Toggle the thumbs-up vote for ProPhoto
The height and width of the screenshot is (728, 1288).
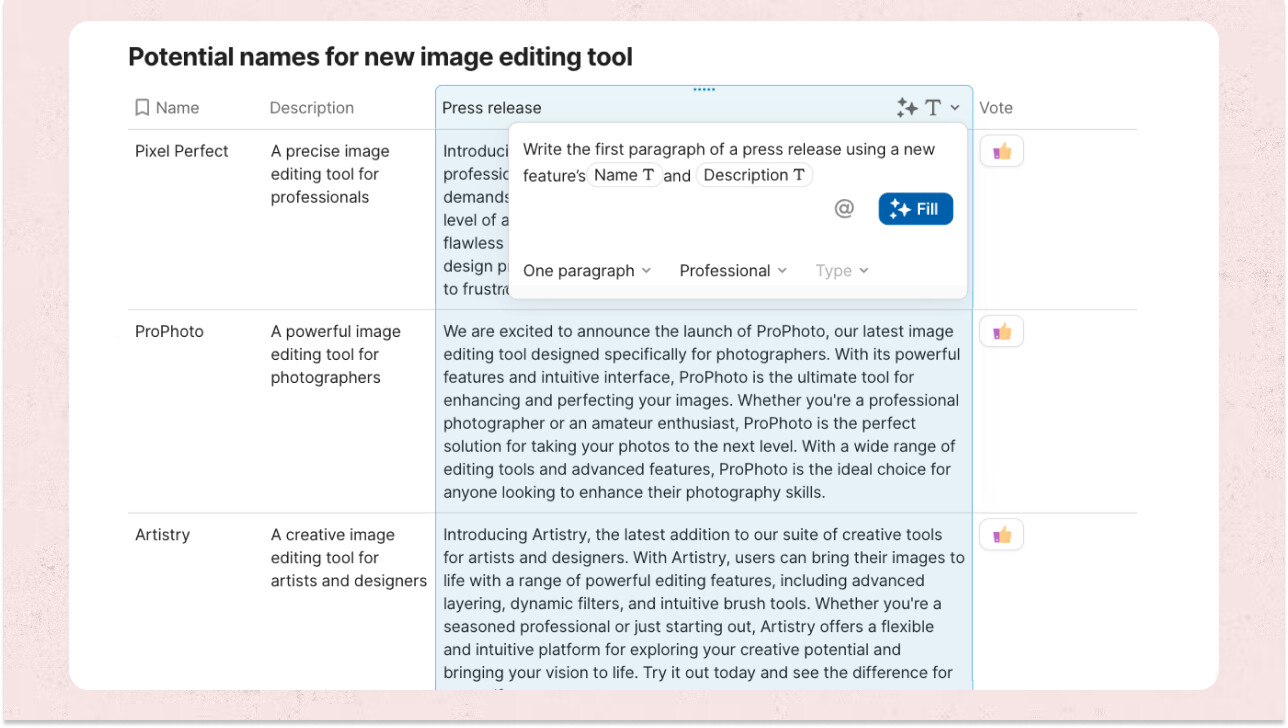(x=1001, y=332)
